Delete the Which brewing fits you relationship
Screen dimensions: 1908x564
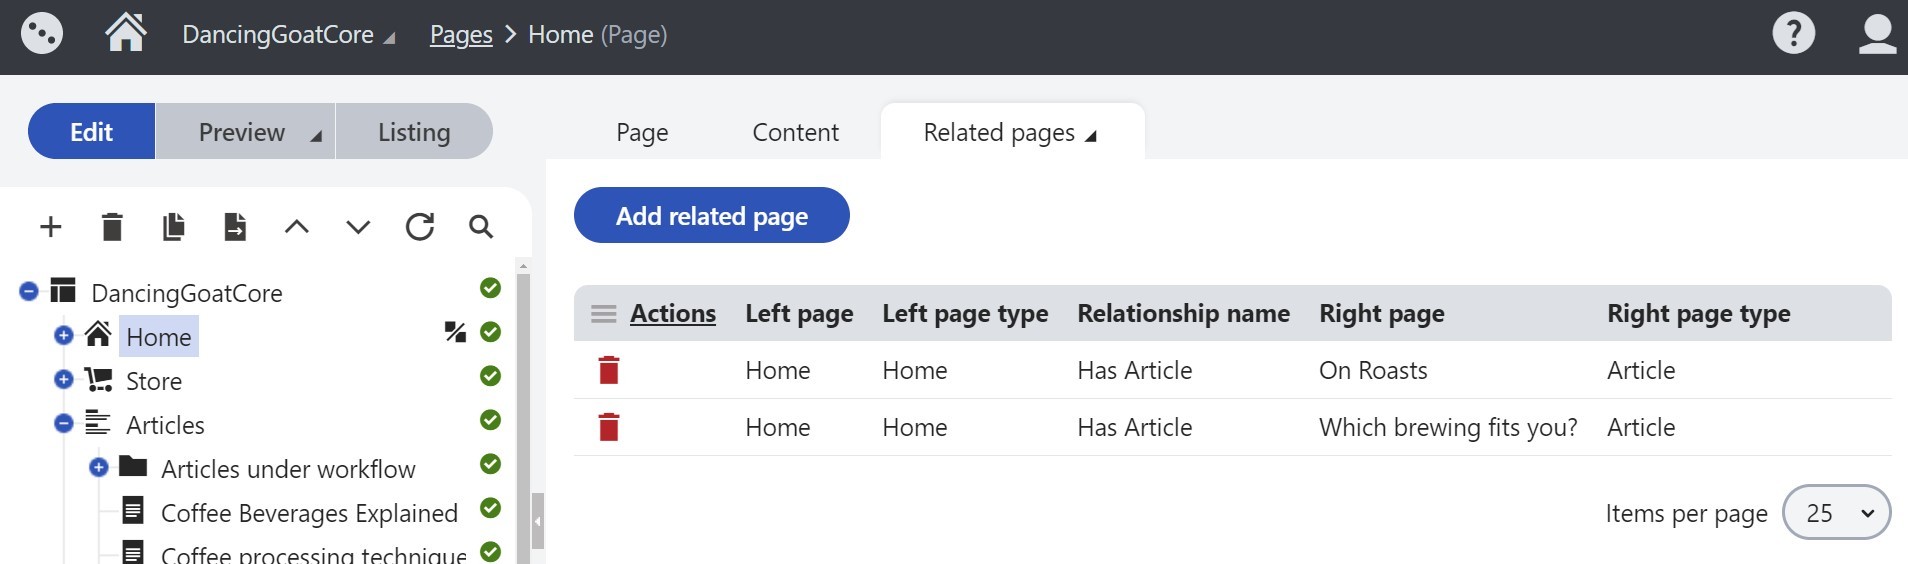[609, 427]
